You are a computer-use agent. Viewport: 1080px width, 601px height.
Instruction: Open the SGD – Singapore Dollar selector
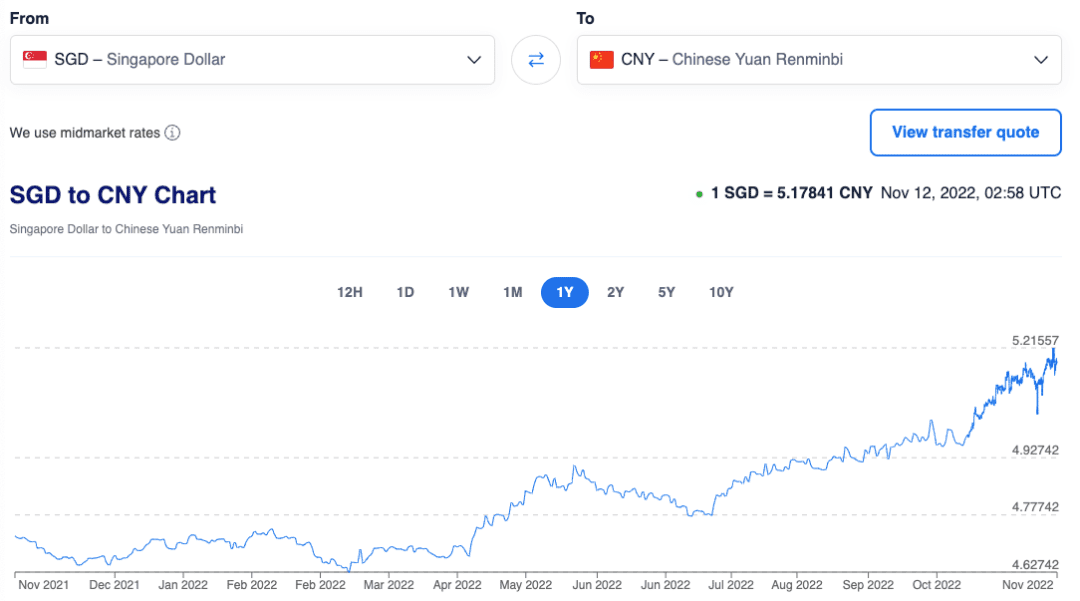point(252,60)
